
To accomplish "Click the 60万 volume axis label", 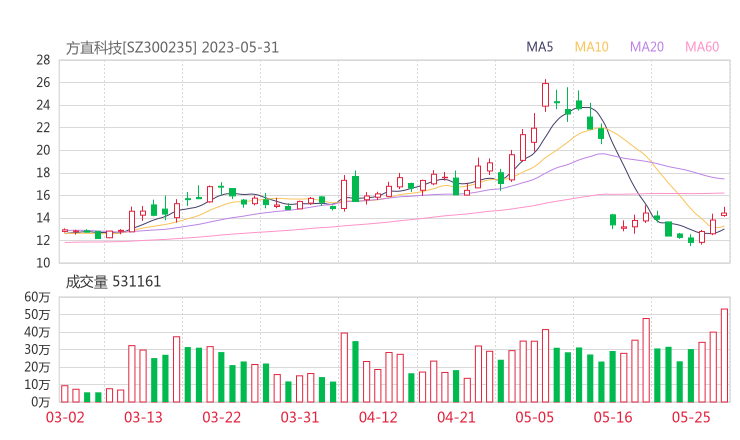I will click(37, 297).
